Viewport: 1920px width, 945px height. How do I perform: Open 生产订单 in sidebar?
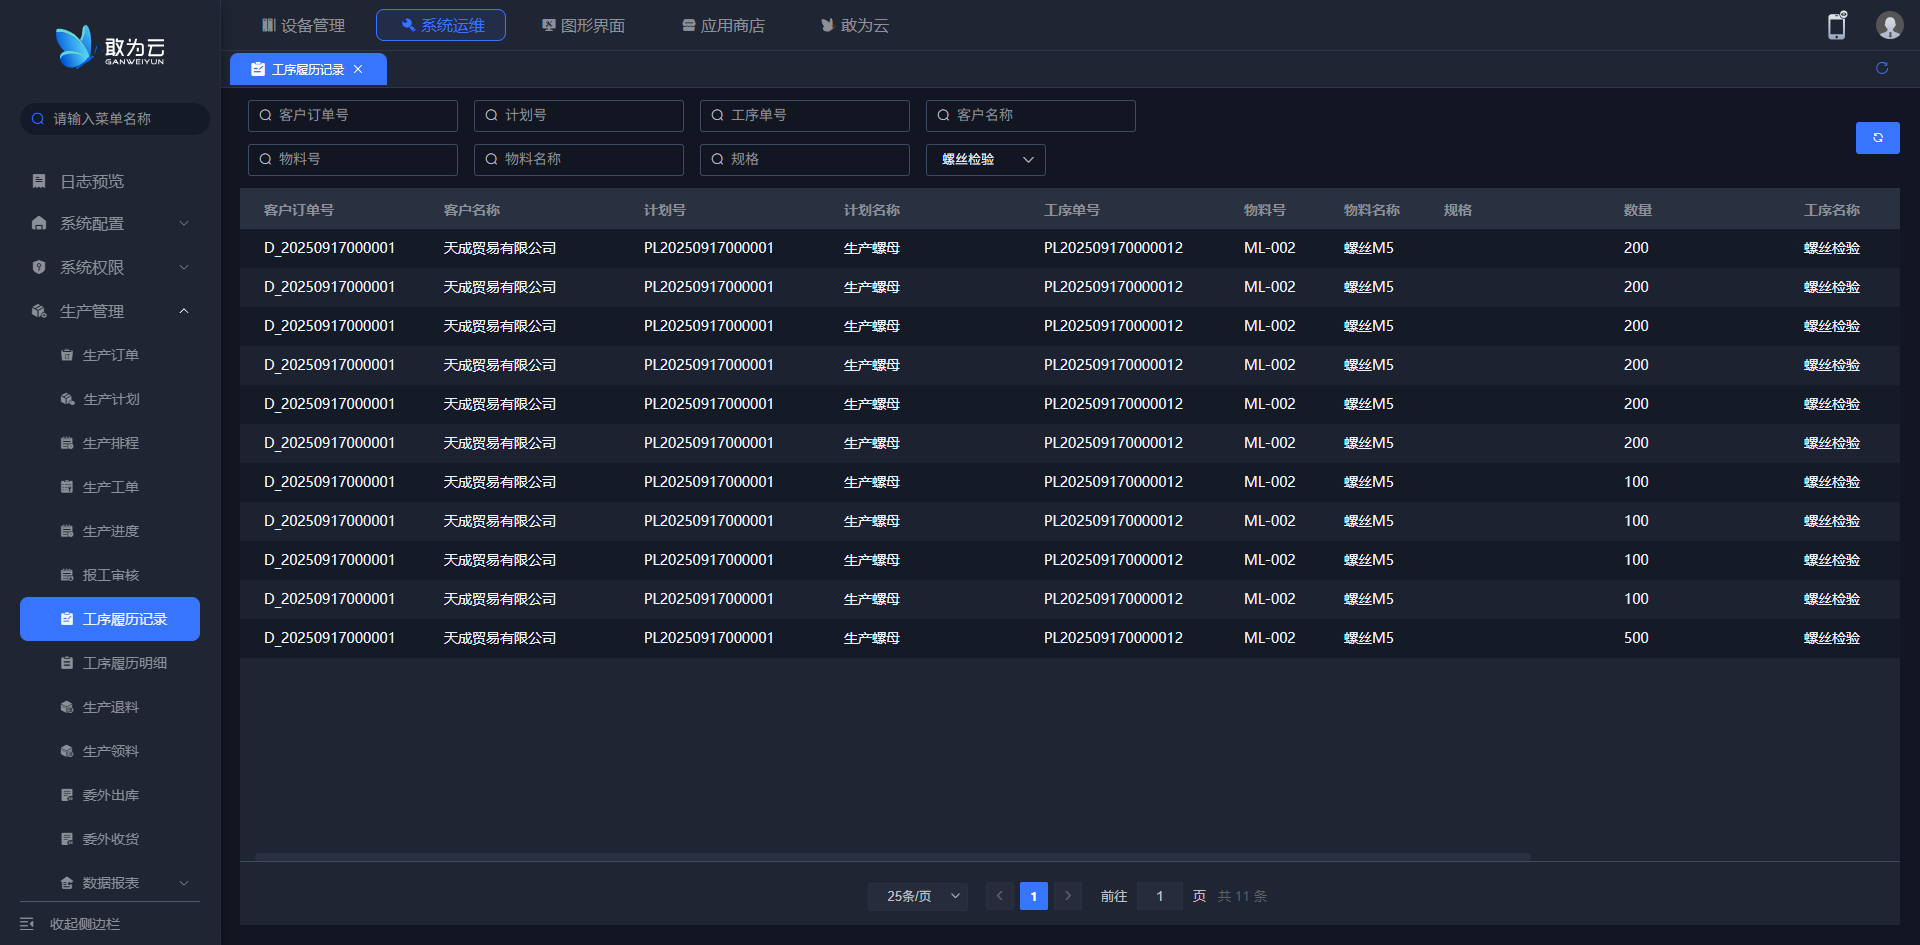pyautogui.click(x=110, y=355)
